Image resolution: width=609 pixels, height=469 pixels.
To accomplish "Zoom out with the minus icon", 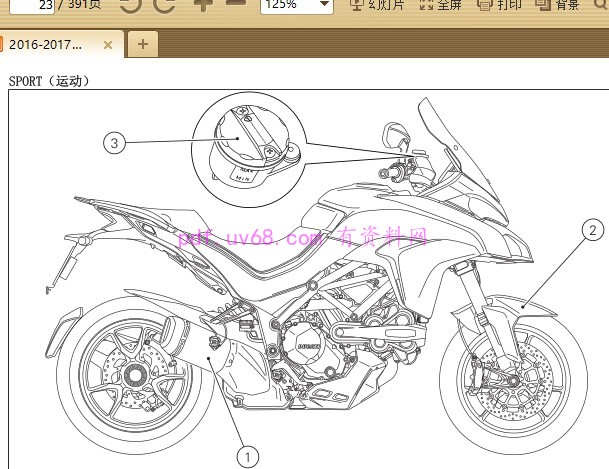I will coord(236,5).
